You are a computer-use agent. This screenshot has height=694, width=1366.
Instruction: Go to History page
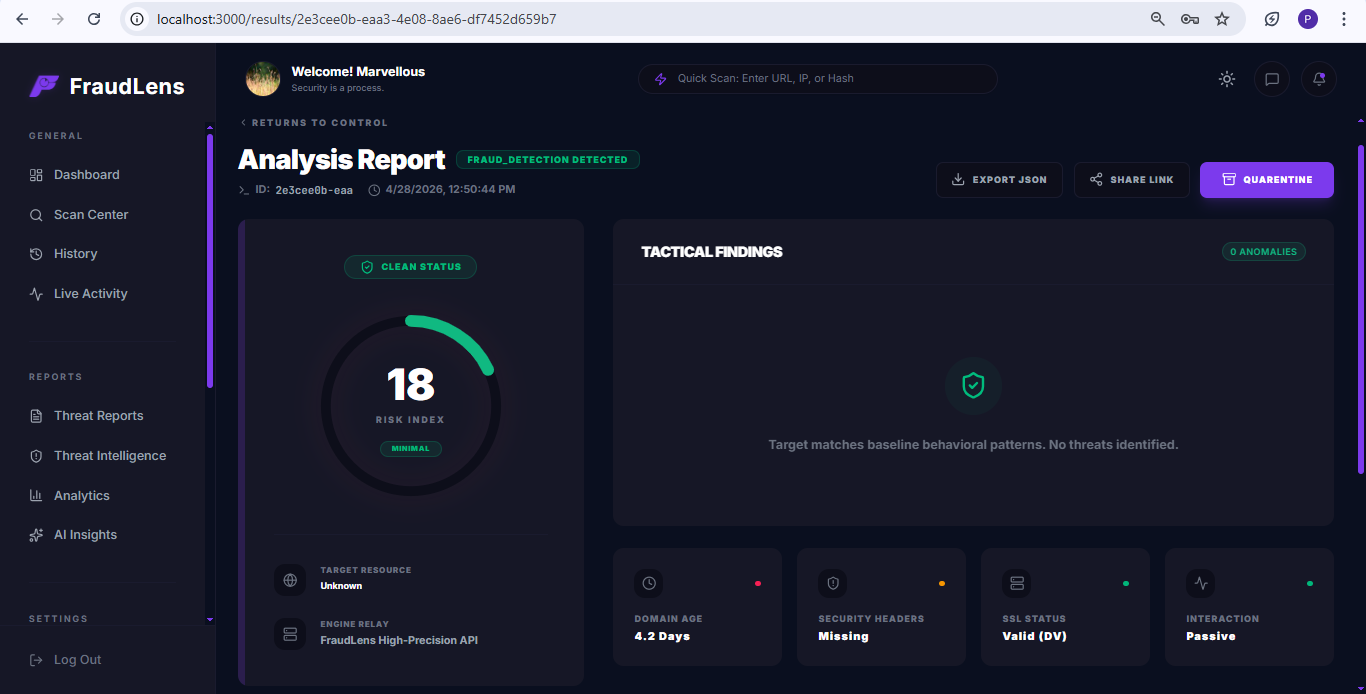click(63, 254)
